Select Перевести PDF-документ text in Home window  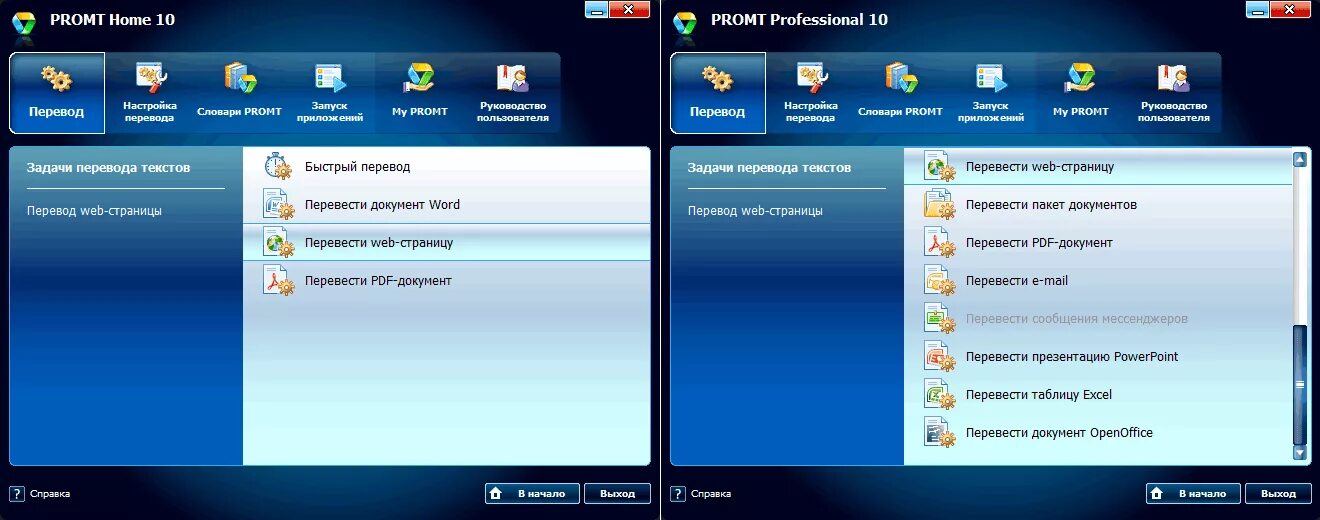pyautogui.click(x=378, y=281)
